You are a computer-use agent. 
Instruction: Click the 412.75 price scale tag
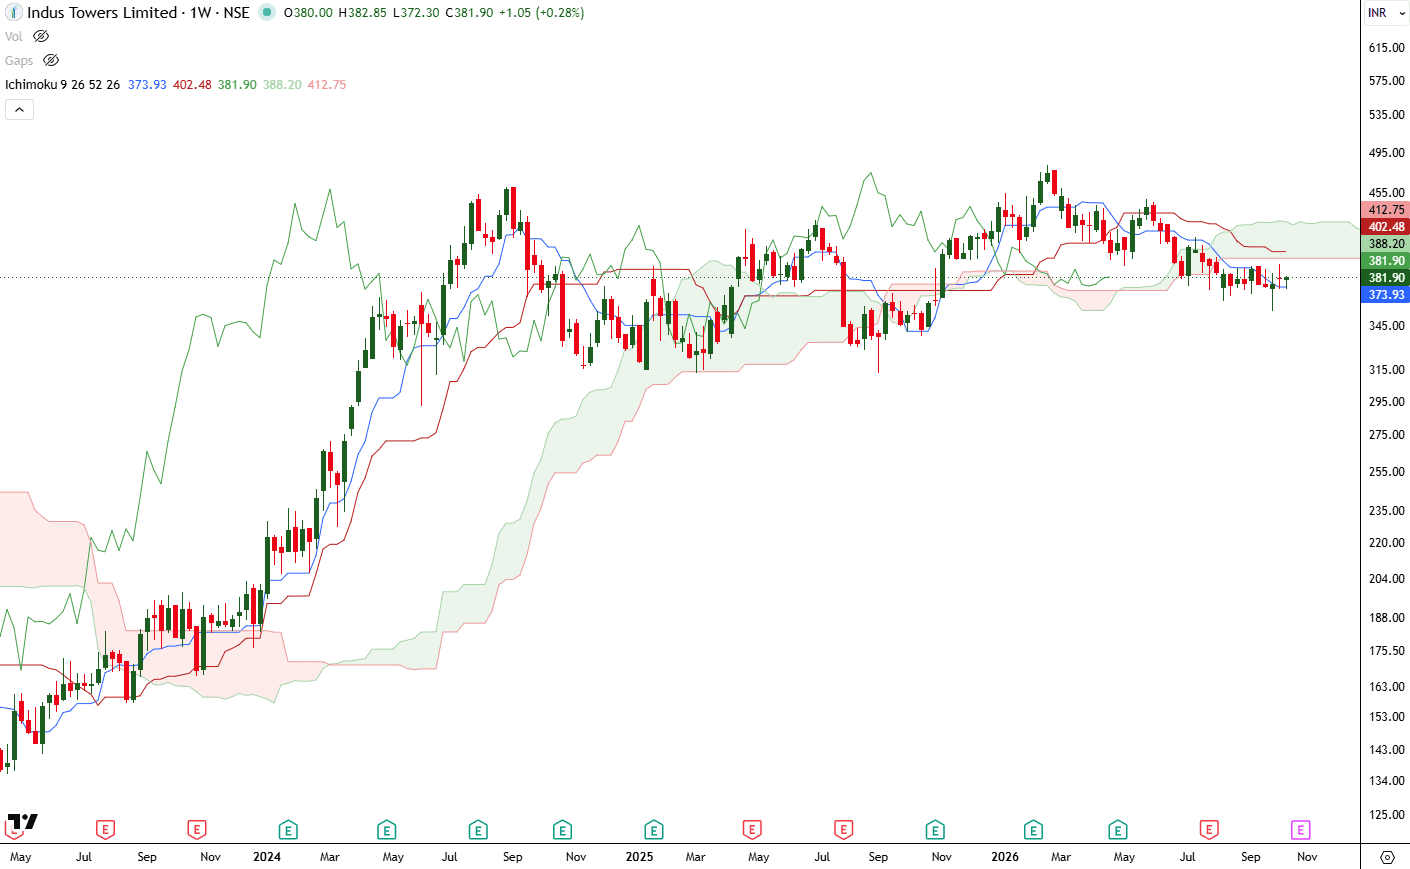(x=1386, y=210)
